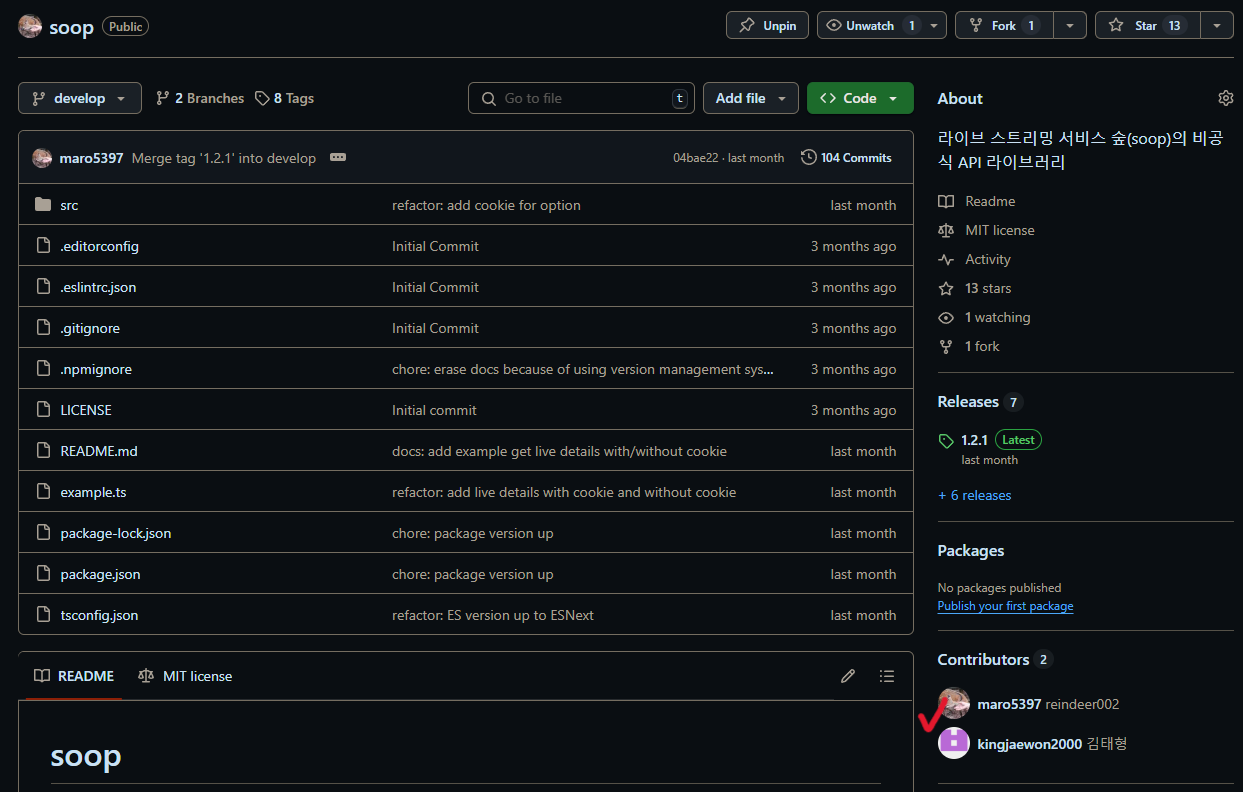Open the kingjaewon2000 contributor name link
This screenshot has width=1243, height=792.
(1029, 743)
